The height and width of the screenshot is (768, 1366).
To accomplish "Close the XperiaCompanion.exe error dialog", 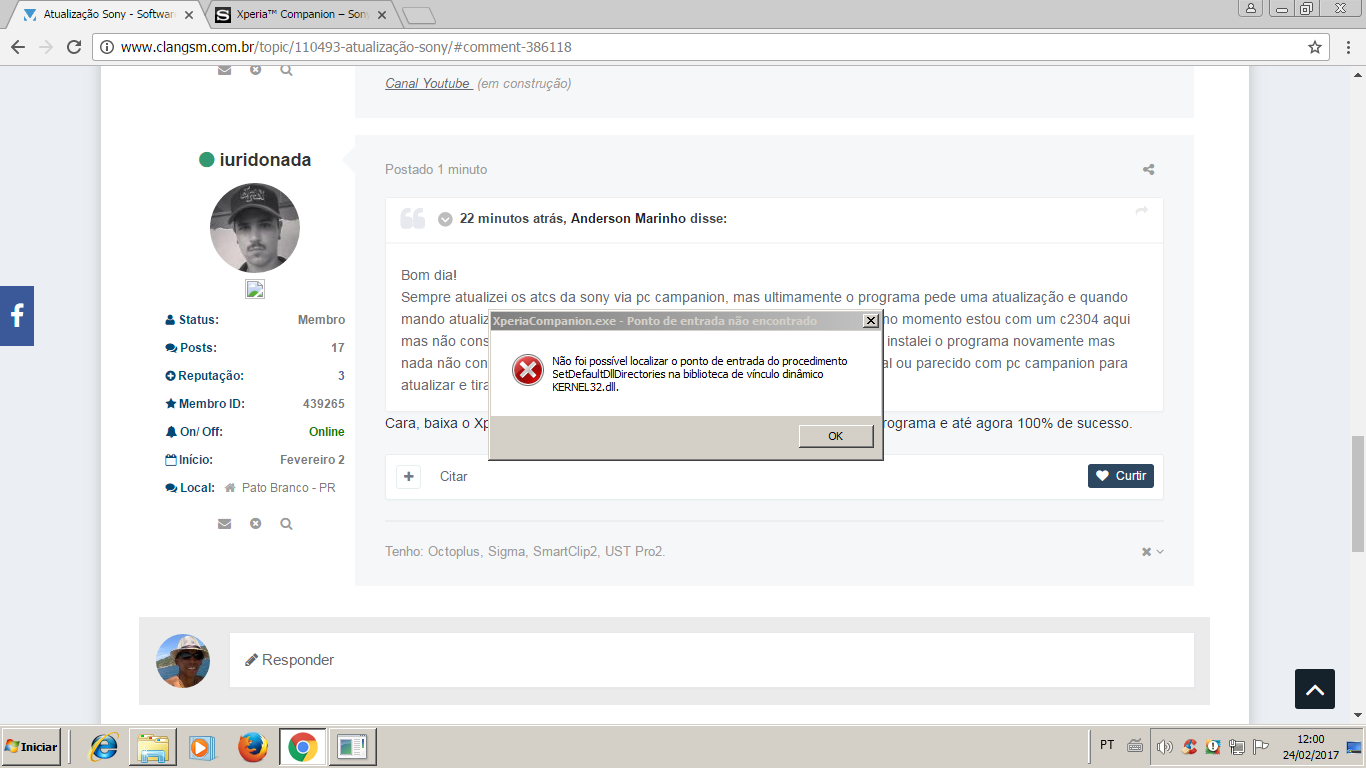I will (871, 321).
